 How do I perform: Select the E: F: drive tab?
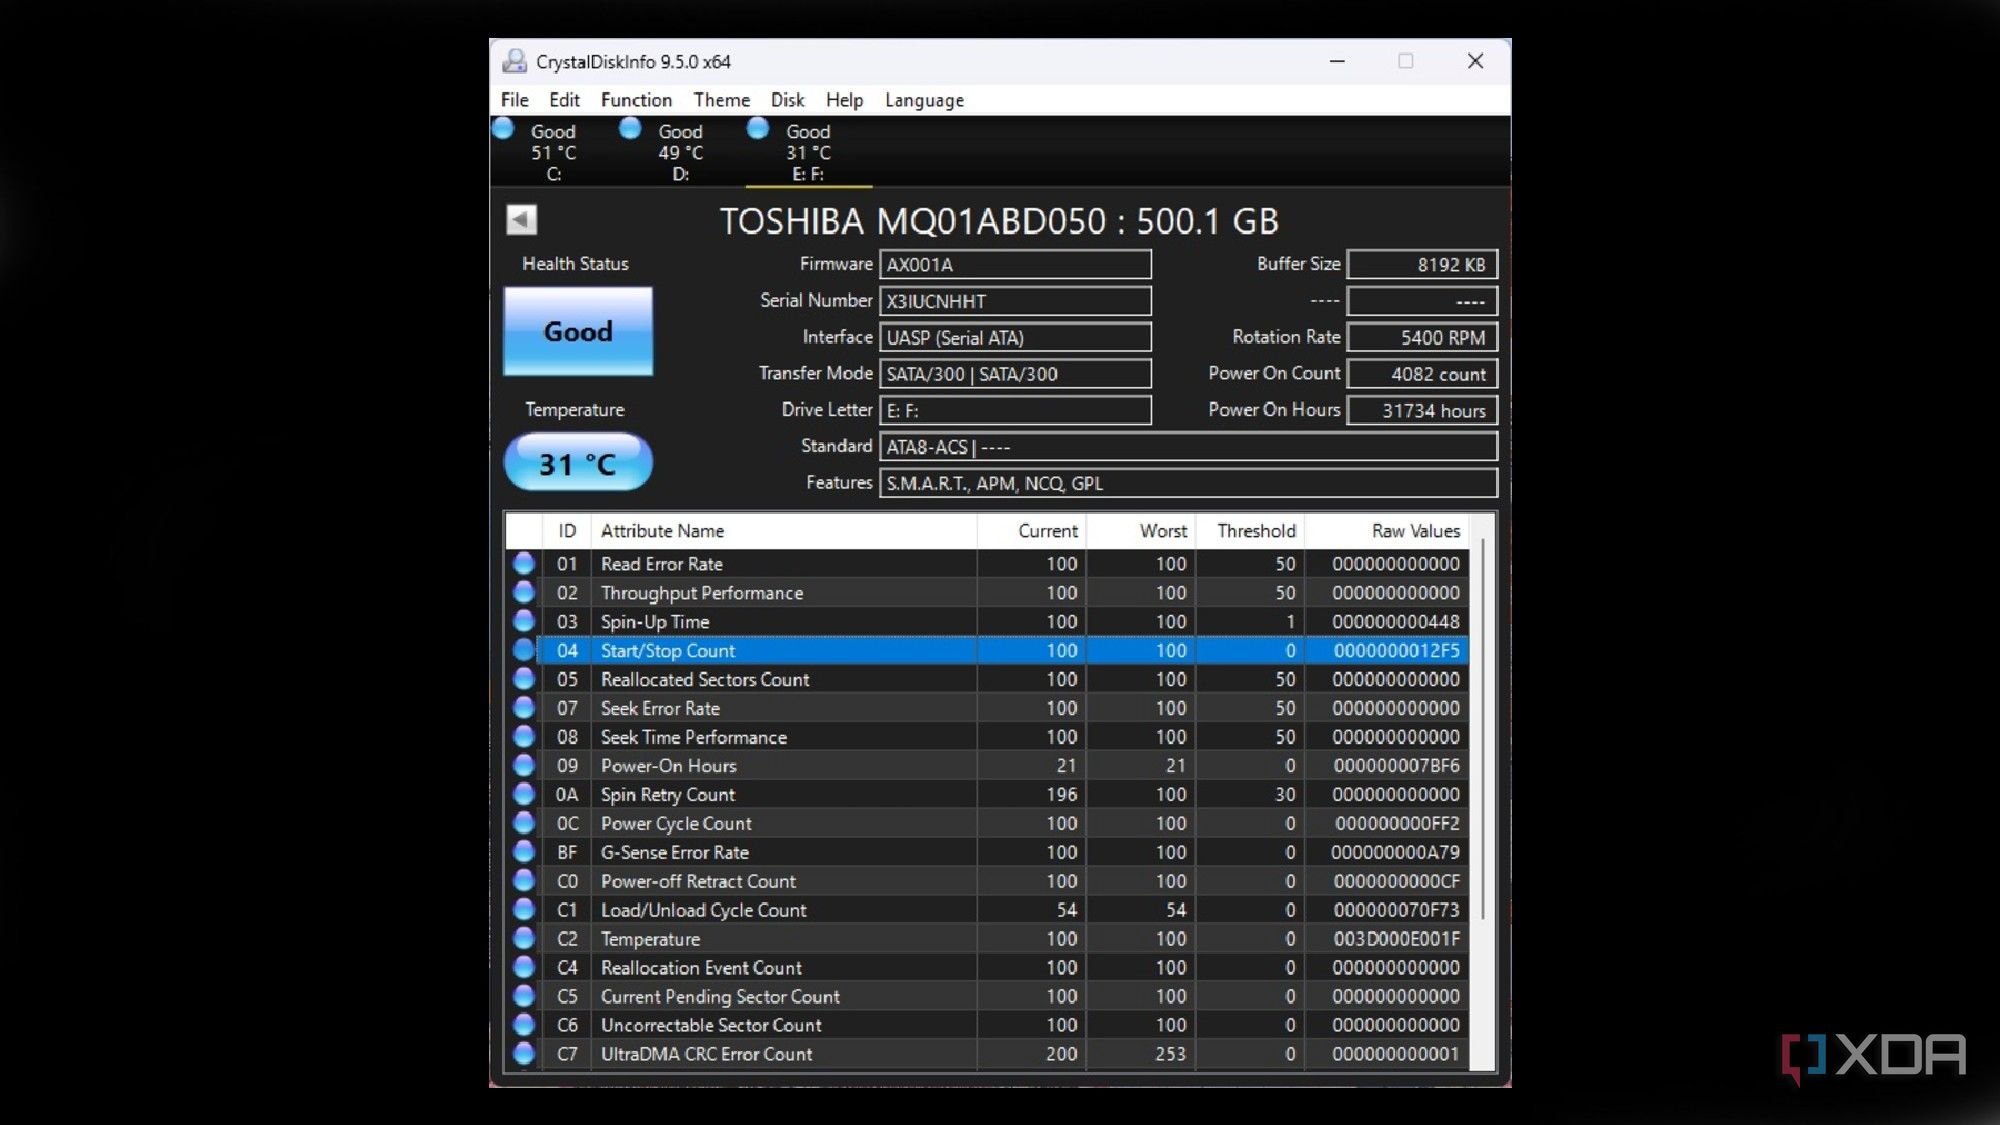pos(808,152)
